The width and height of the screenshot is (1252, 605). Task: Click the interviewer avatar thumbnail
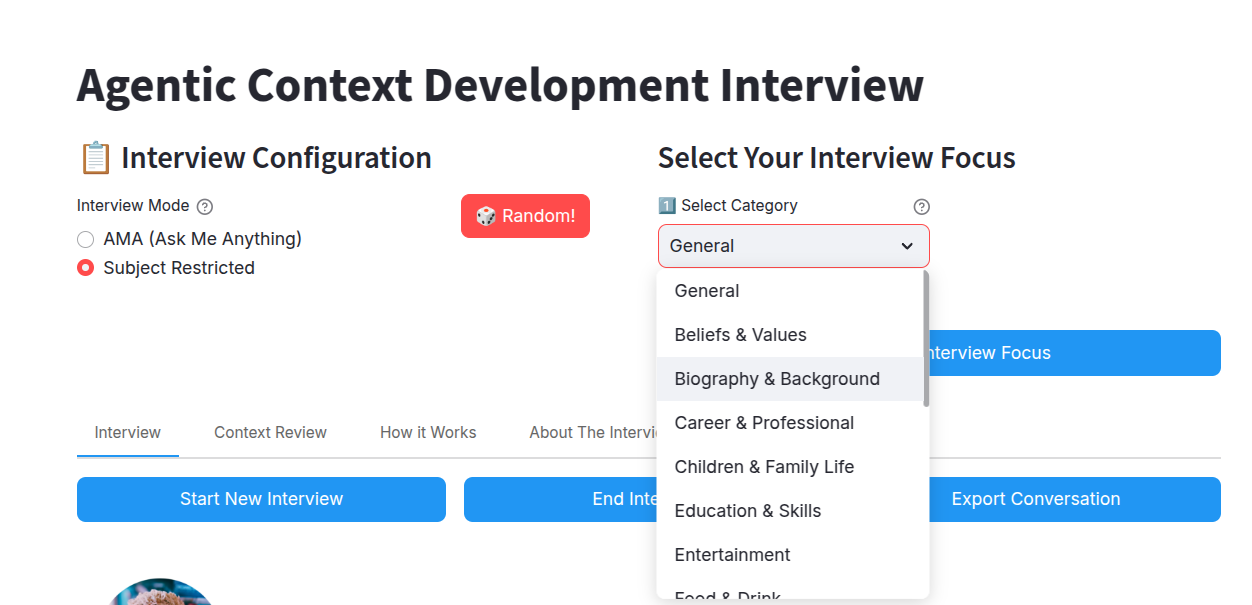[x=160, y=592]
